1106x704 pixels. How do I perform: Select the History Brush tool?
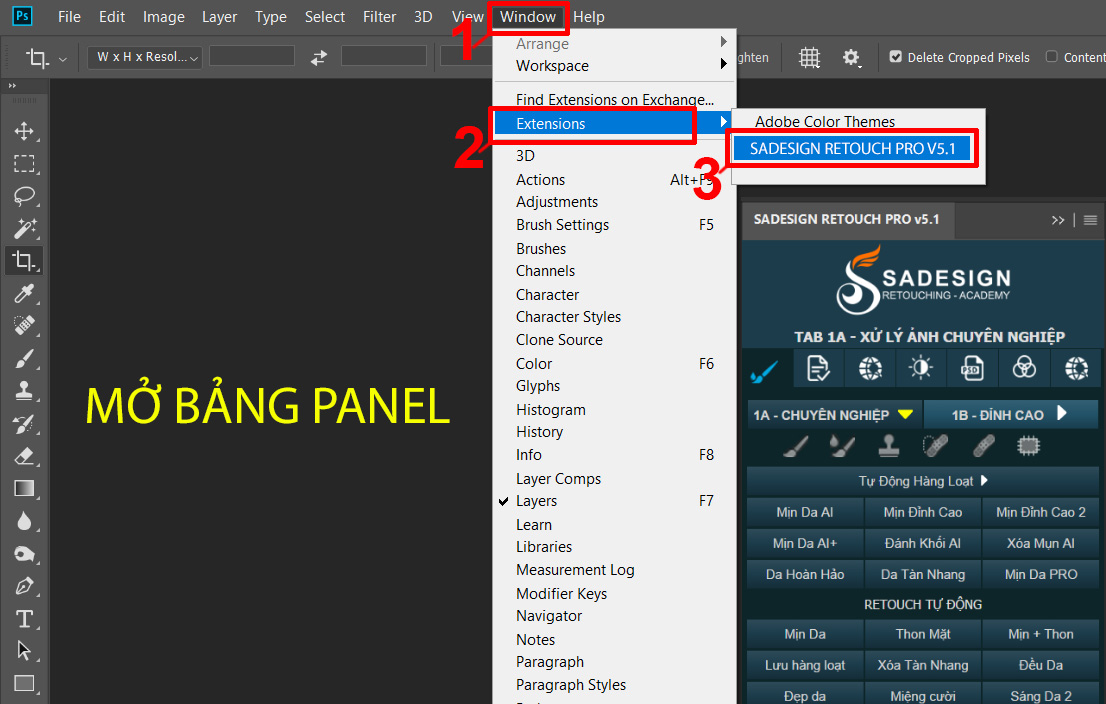click(24, 423)
